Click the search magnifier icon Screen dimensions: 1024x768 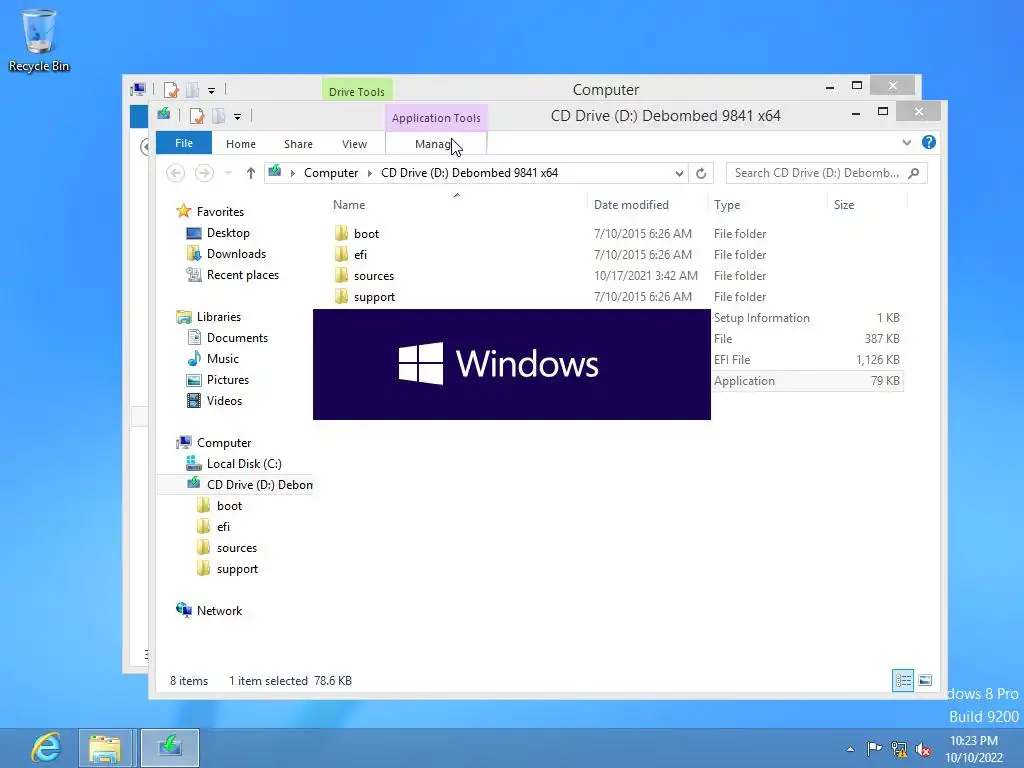(x=914, y=173)
